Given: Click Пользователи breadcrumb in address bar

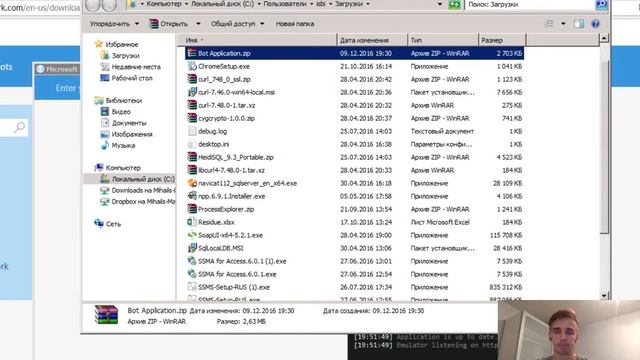Looking at the screenshot, I should pyautogui.click(x=285, y=4).
